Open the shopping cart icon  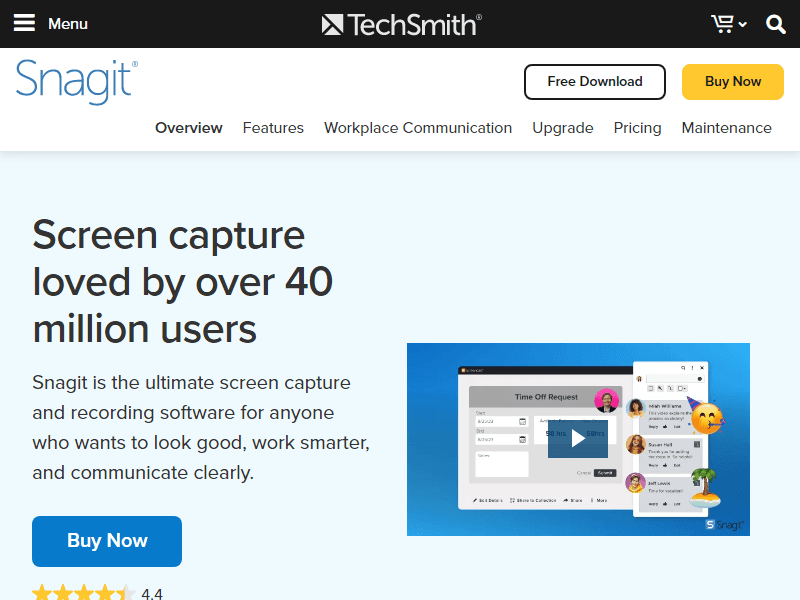click(x=722, y=24)
